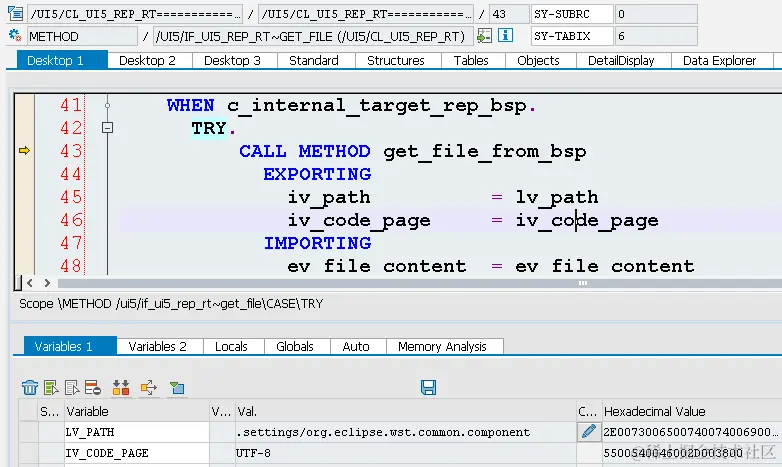Viewport: 782px width, 467px height.
Task: Click the pencil edit icon on the LV_PATH row
Action: 588,432
